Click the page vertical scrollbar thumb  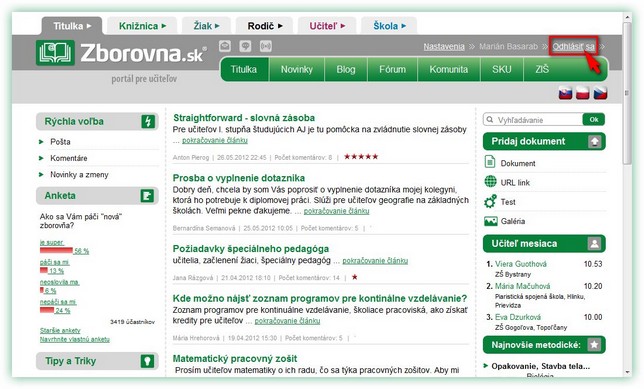click(x=627, y=93)
